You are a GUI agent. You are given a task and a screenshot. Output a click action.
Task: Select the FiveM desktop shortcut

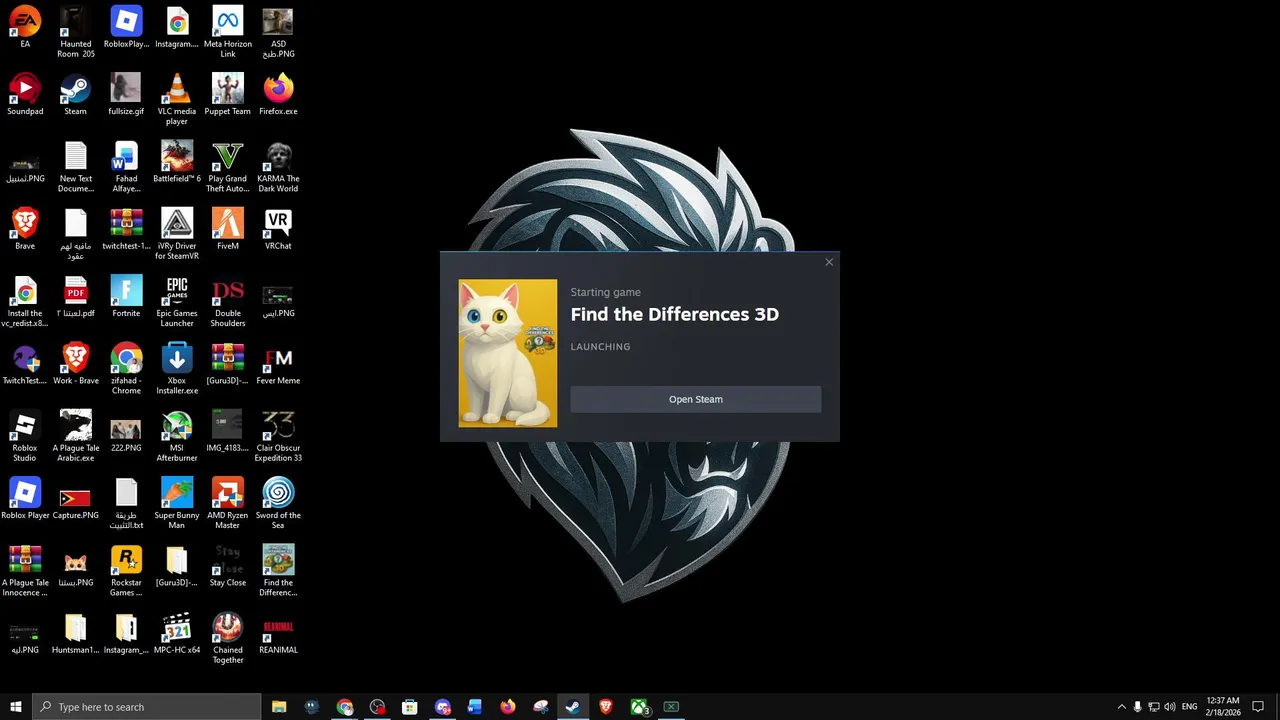(x=228, y=229)
